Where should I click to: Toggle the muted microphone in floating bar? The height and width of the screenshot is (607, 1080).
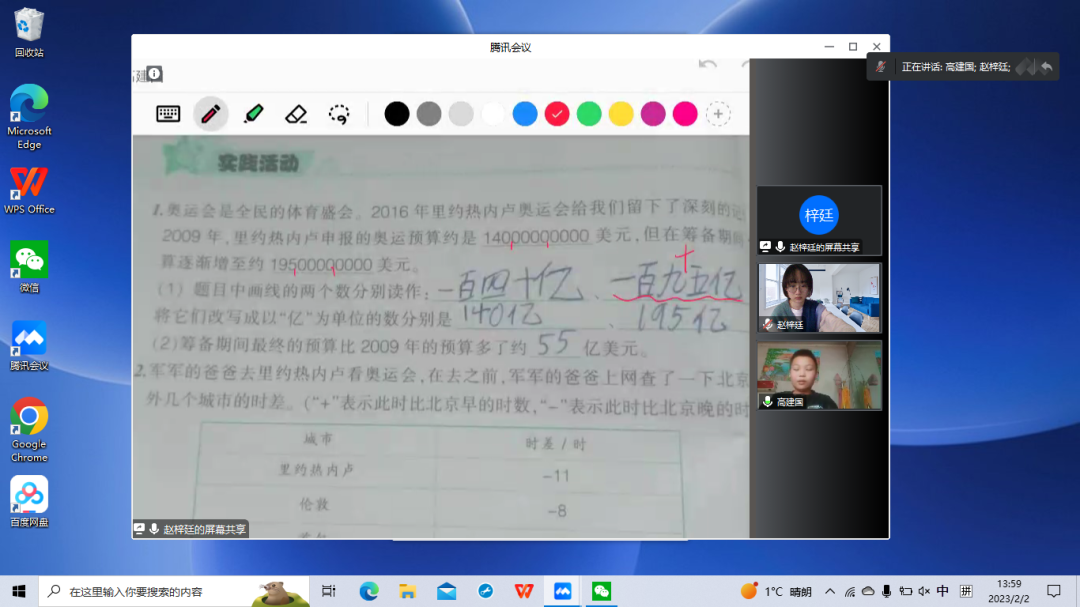point(880,67)
